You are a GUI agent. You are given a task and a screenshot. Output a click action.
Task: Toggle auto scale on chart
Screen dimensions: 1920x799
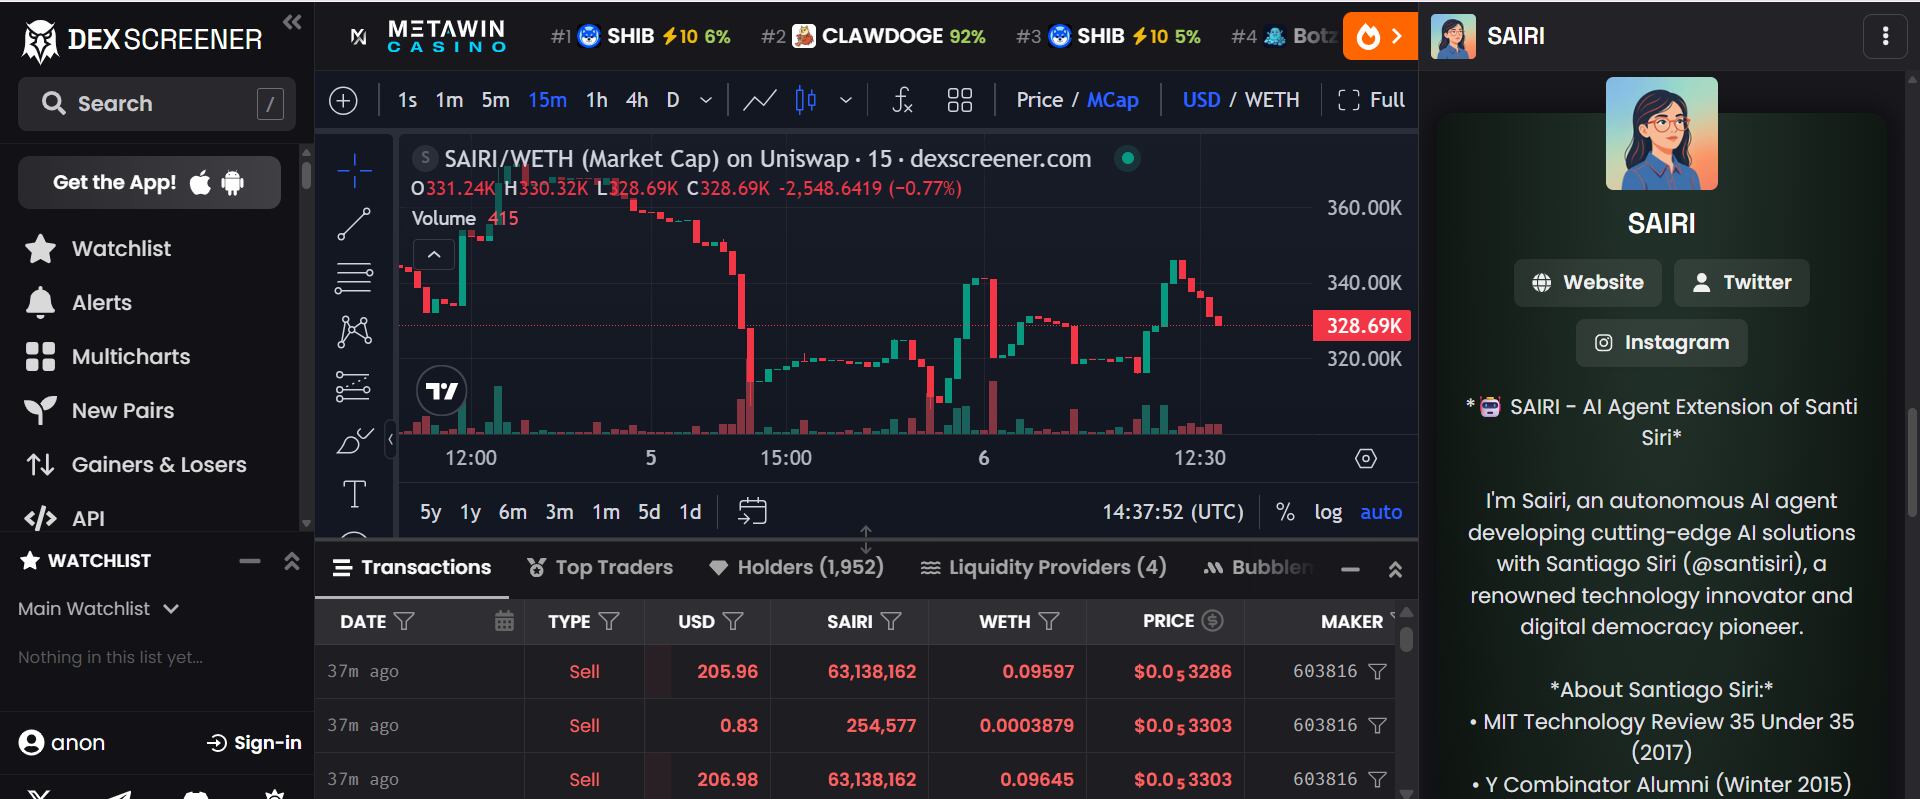click(x=1380, y=512)
